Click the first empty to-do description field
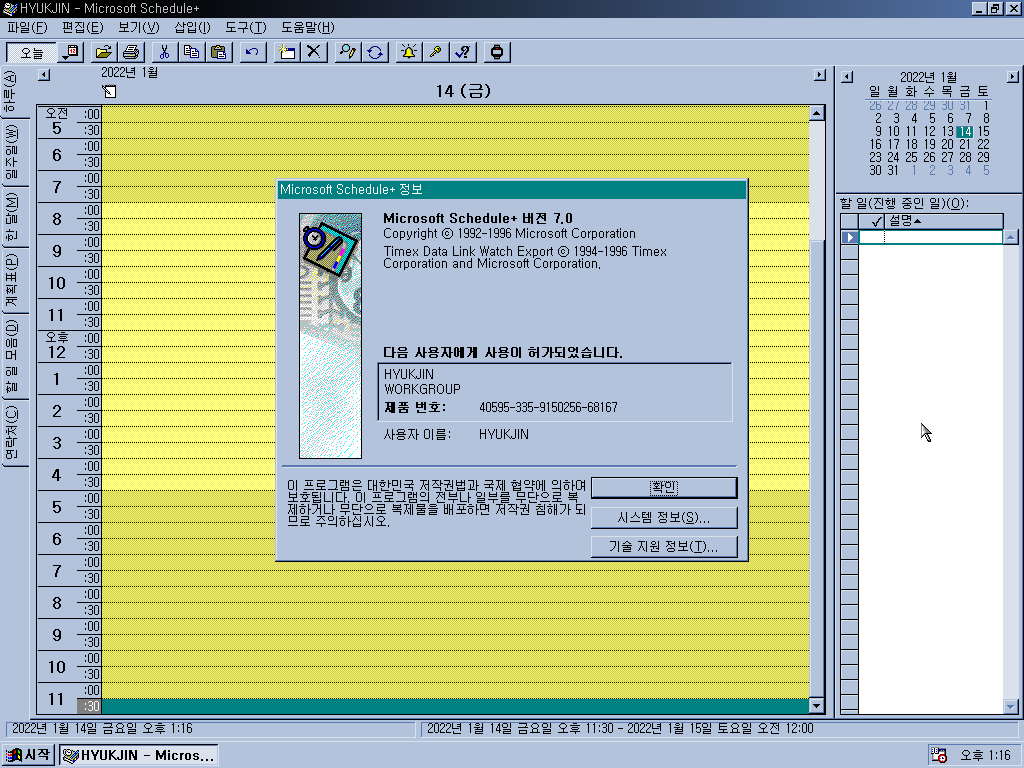 pyautogui.click(x=944, y=237)
